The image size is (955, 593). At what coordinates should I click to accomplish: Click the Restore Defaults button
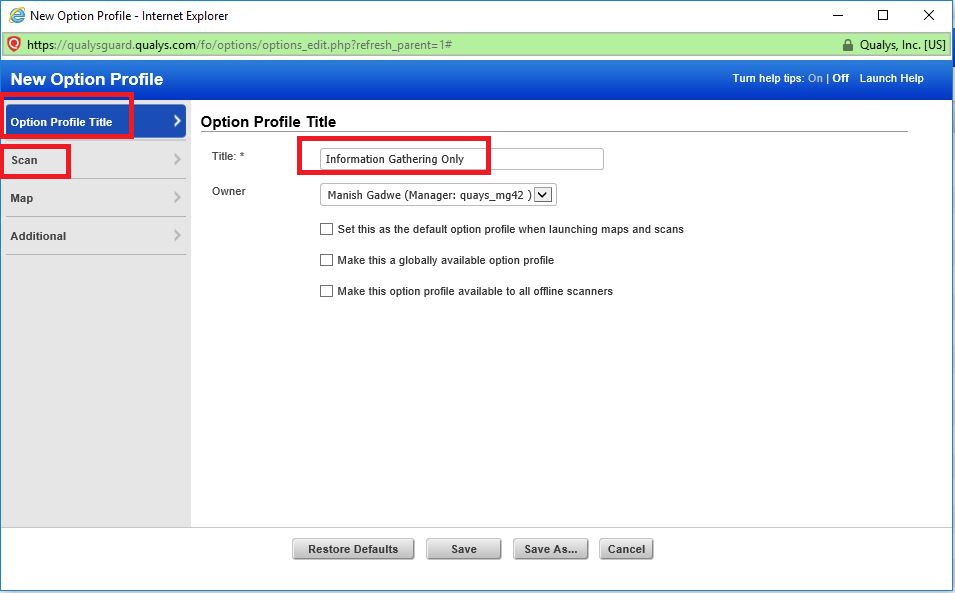pyautogui.click(x=353, y=548)
